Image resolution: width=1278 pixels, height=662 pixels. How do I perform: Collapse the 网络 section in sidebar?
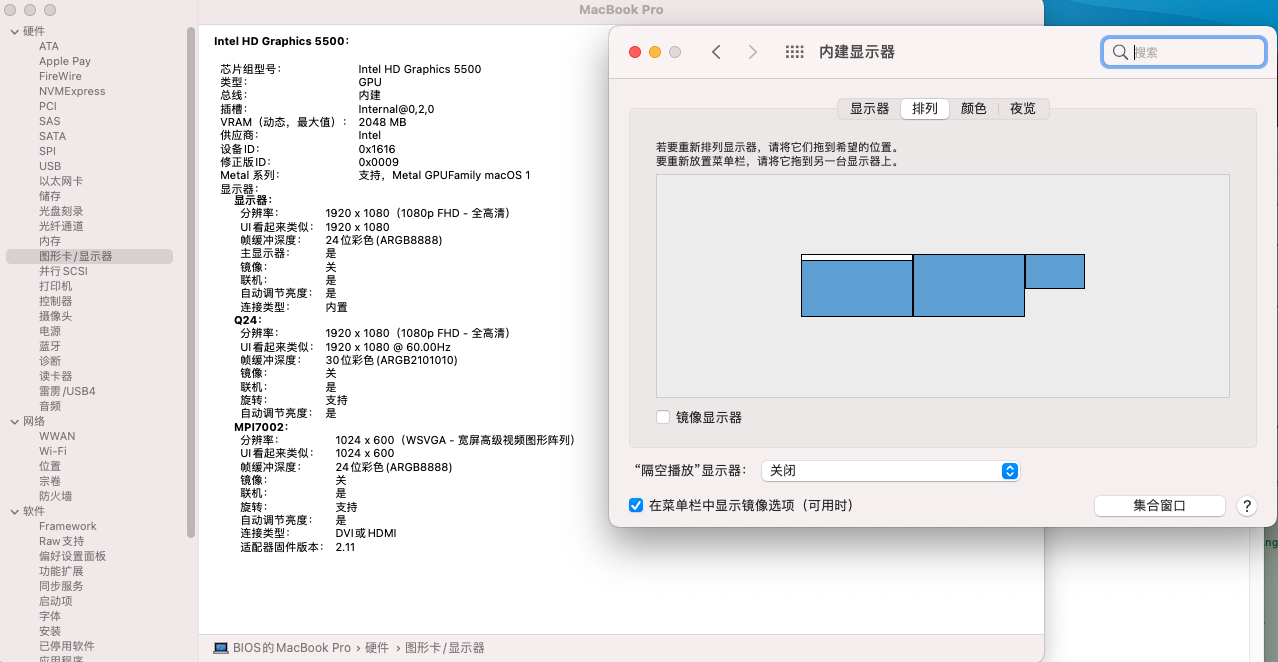14,422
